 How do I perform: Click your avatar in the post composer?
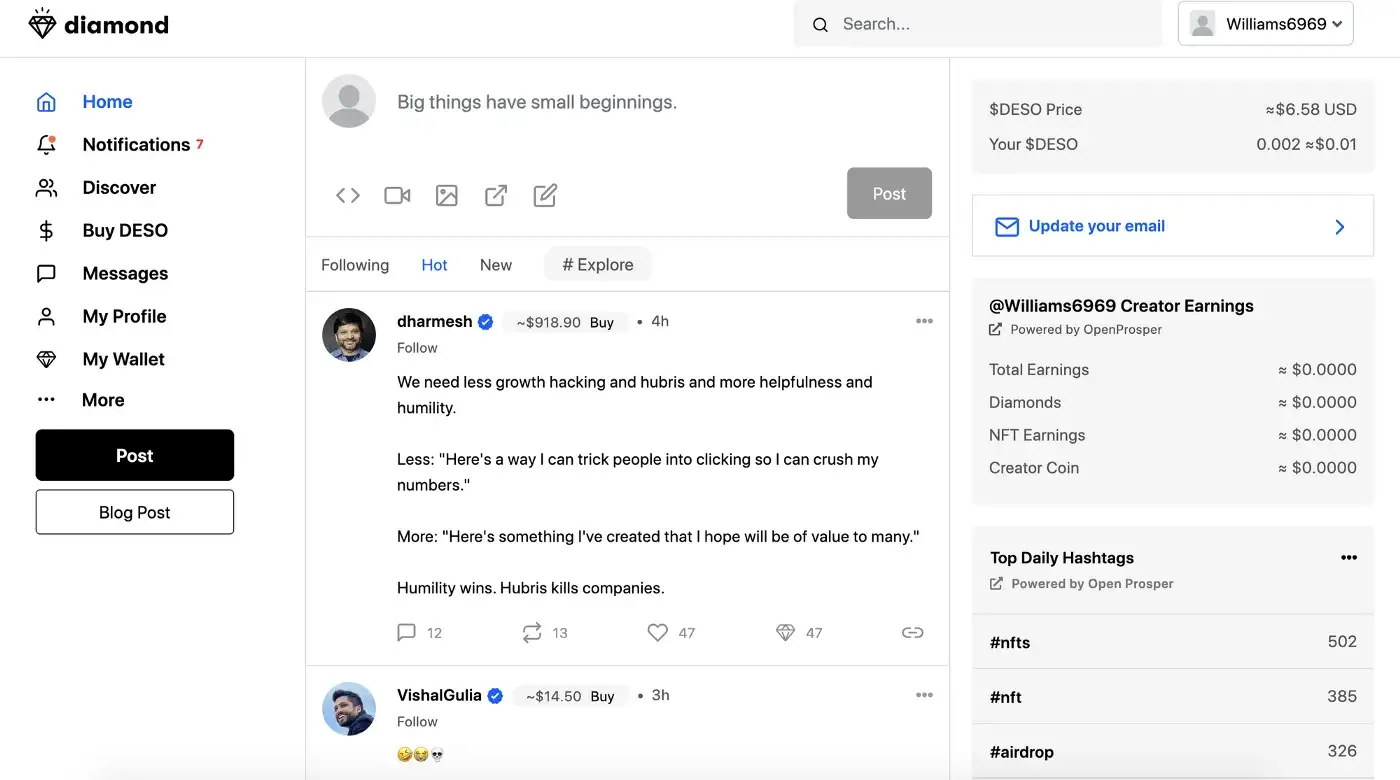pos(349,101)
